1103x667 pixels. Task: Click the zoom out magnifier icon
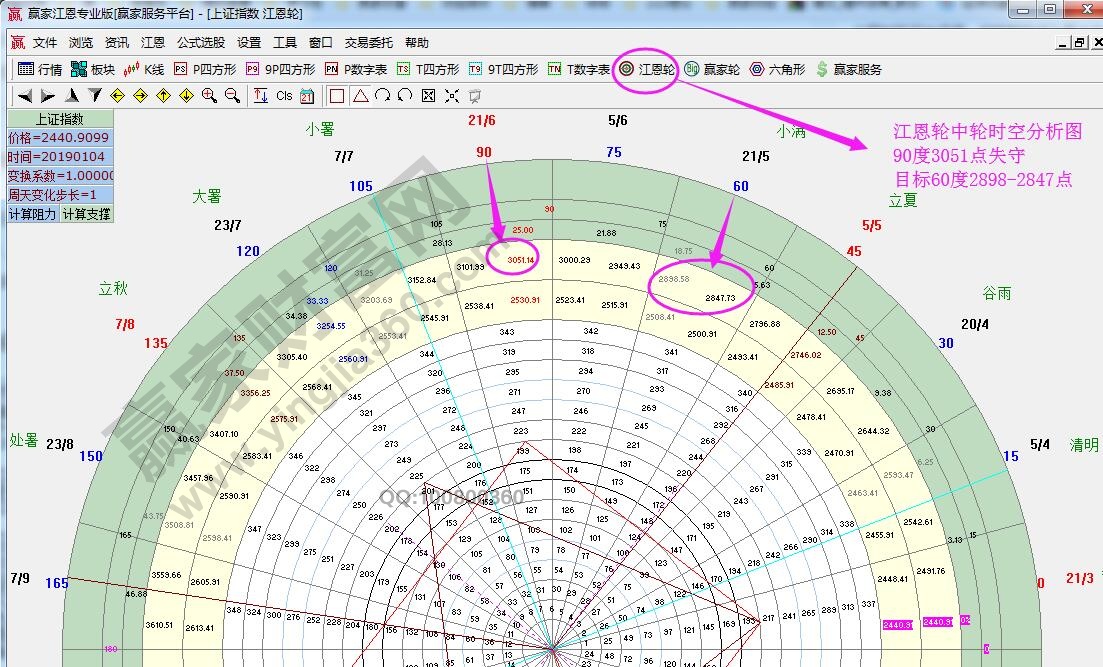pos(232,96)
